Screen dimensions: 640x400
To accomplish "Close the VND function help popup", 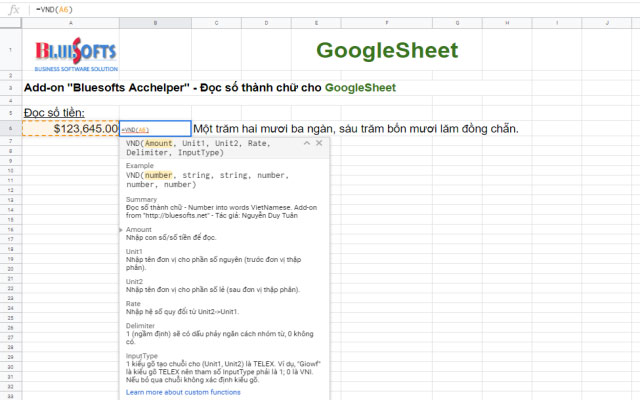I will pyautogui.click(x=319, y=143).
